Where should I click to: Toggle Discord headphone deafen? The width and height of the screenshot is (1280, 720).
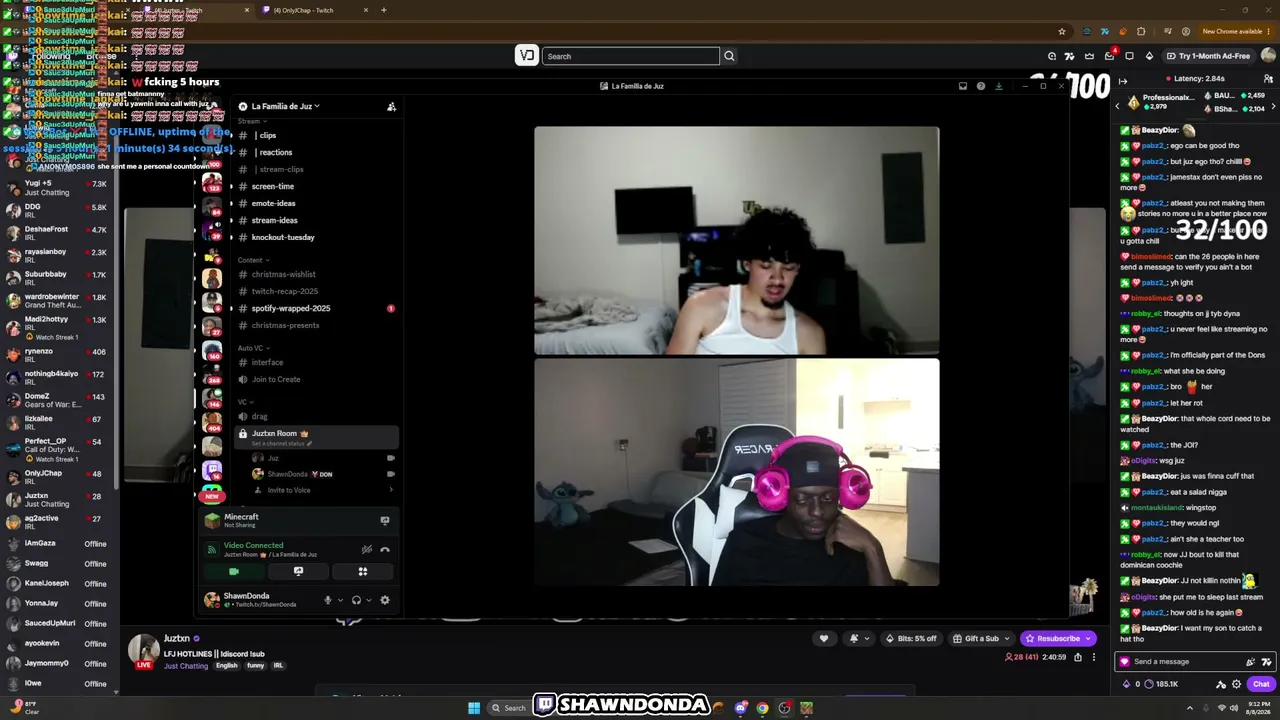[356, 600]
